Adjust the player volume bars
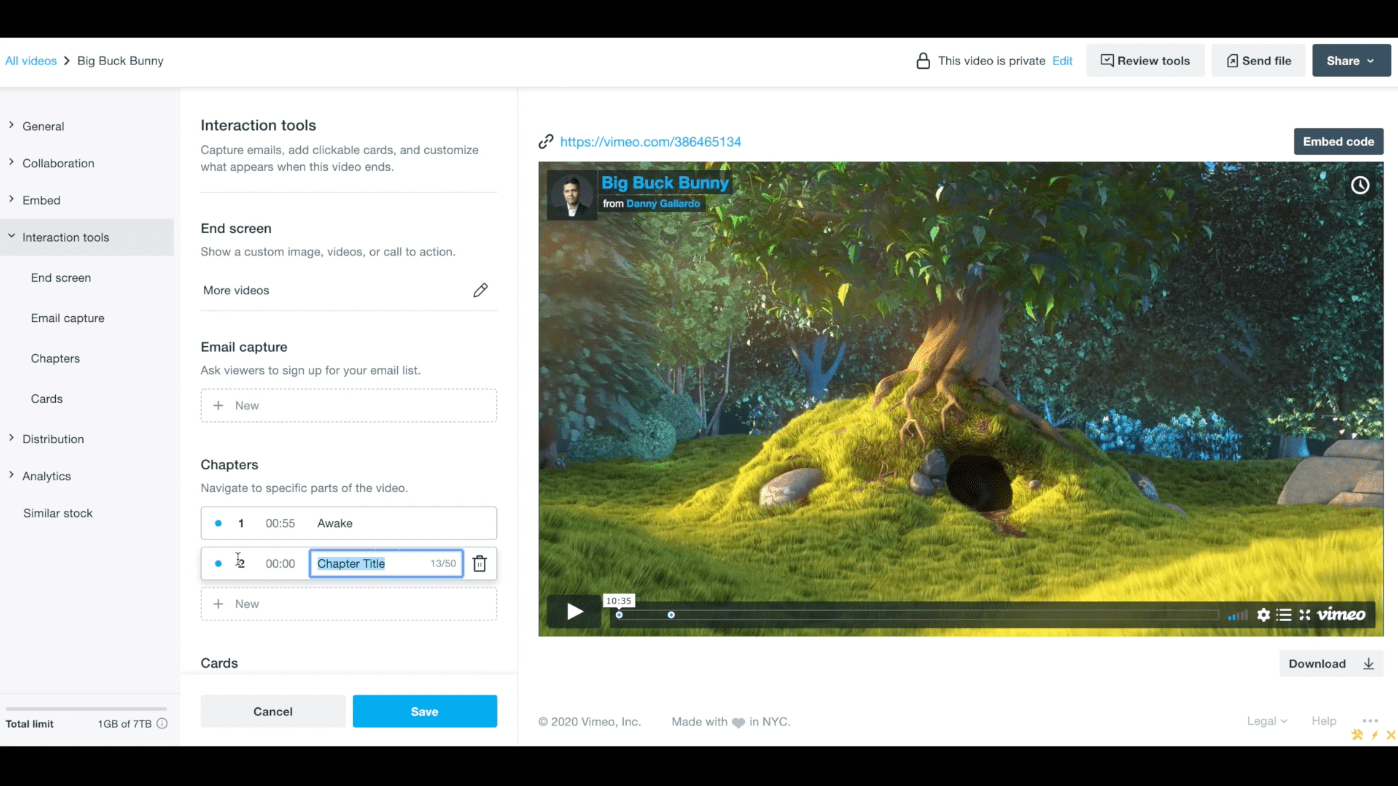This screenshot has height=786, width=1398. pos(1238,615)
